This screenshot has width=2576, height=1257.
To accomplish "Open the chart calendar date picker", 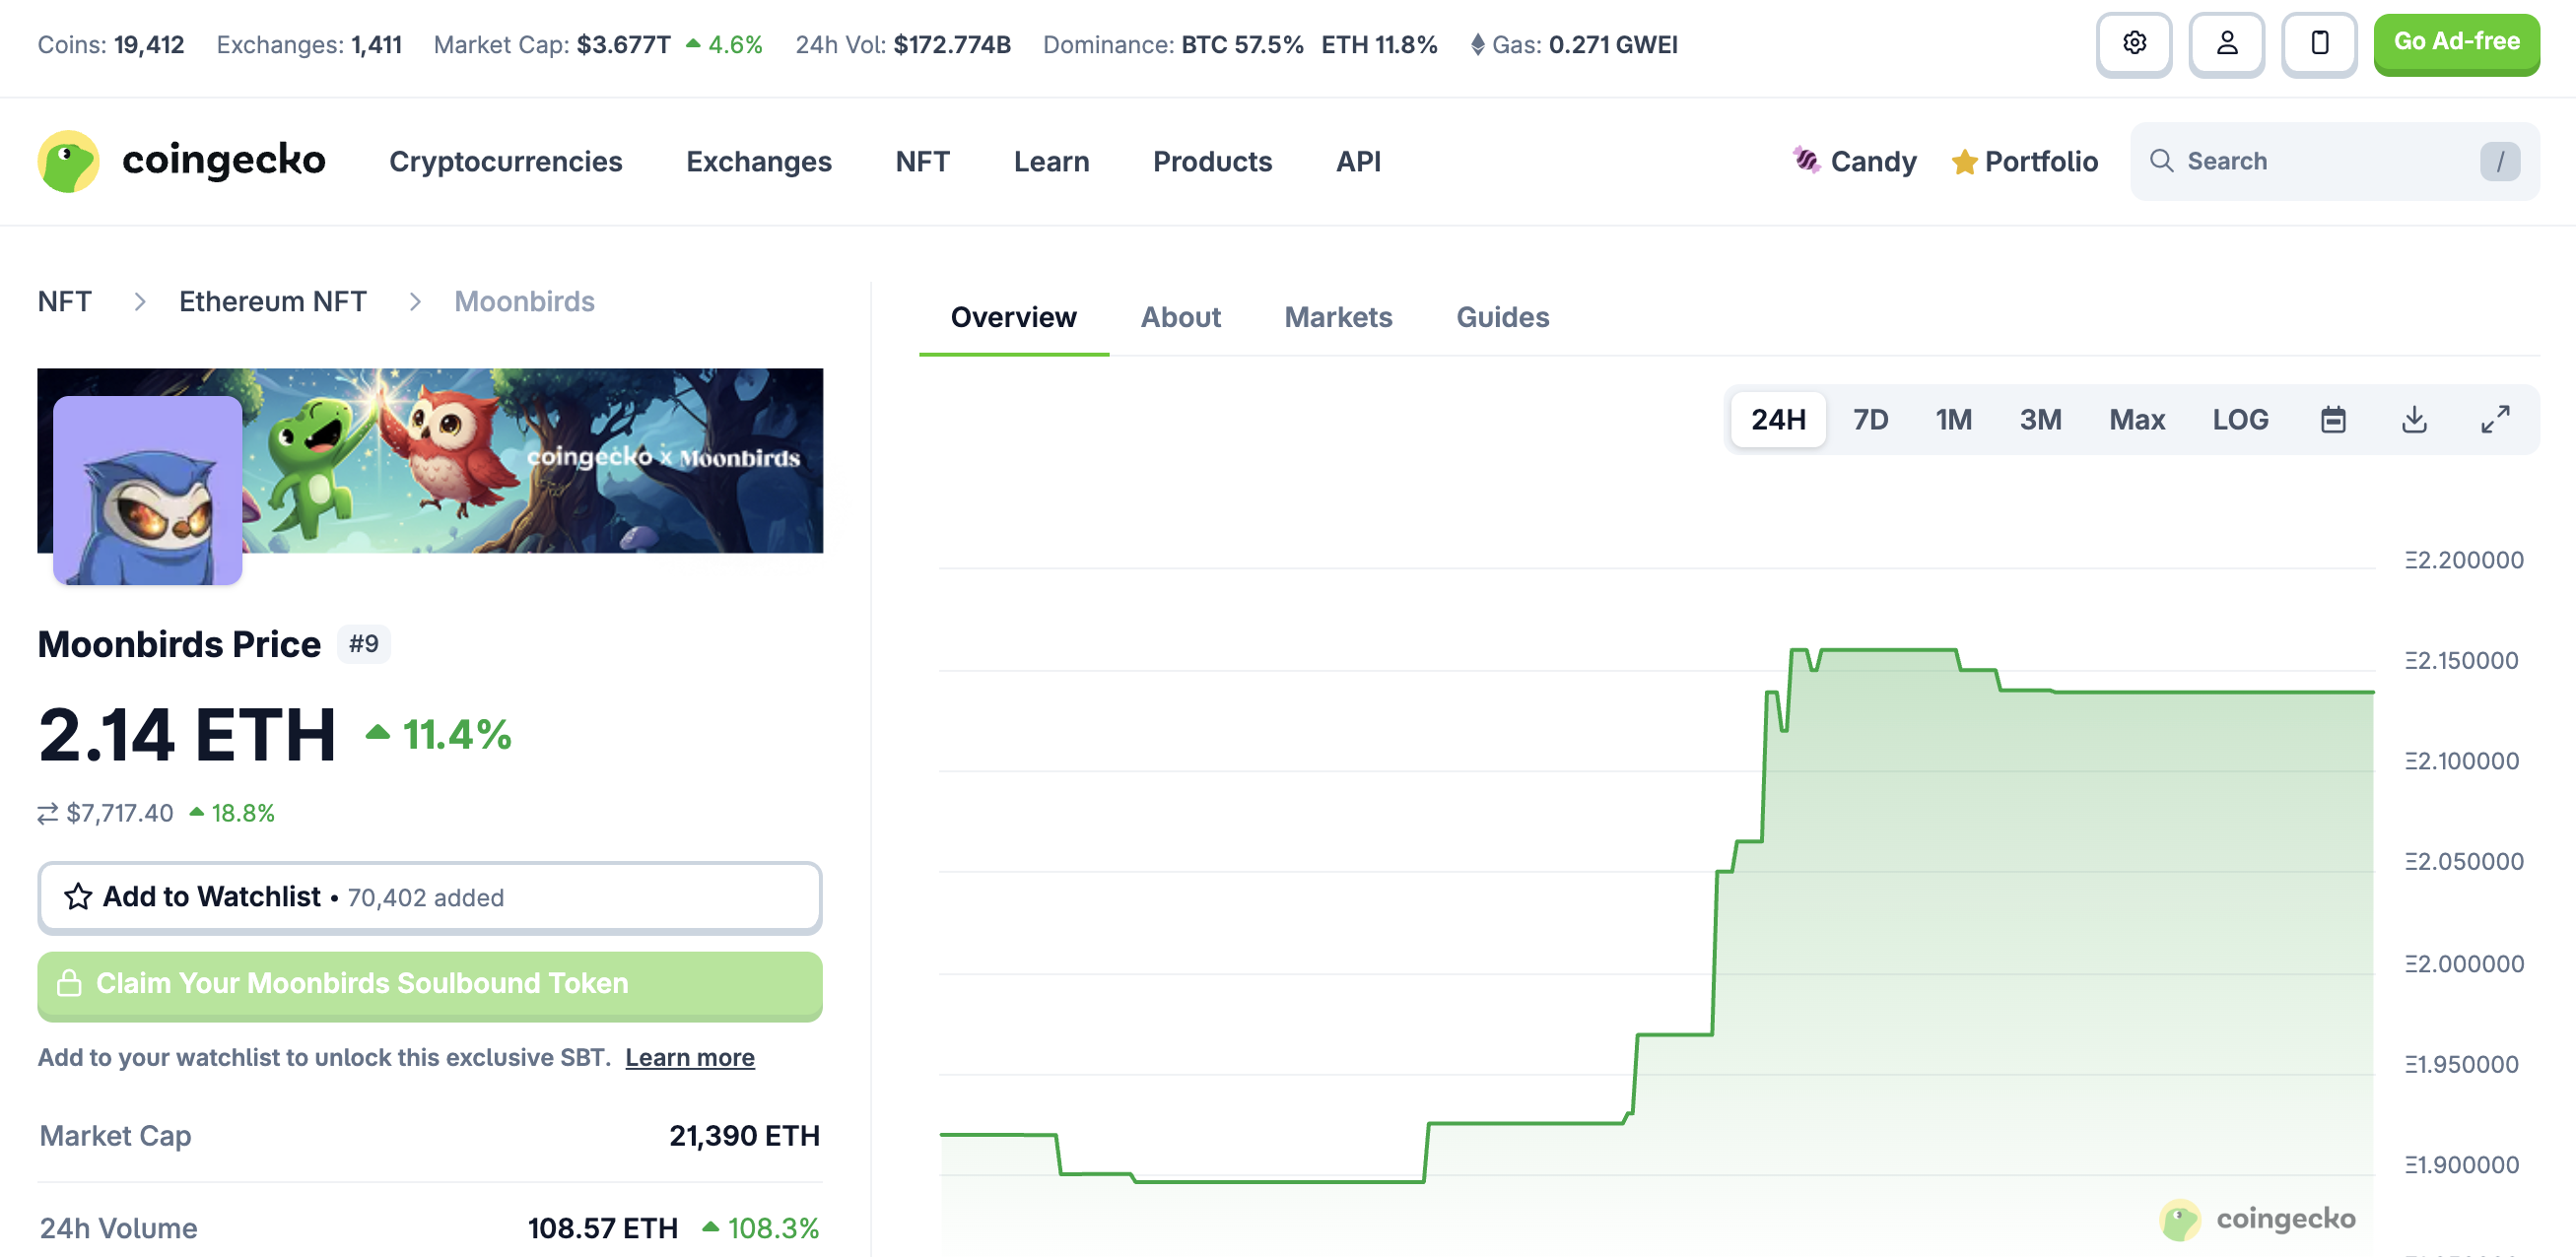I will (2333, 419).
